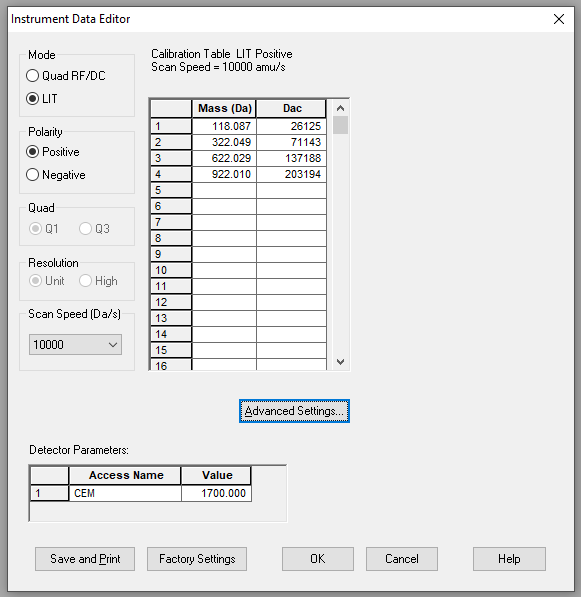
Task: Click the calibration table scroll up arrow
Action: [340, 108]
